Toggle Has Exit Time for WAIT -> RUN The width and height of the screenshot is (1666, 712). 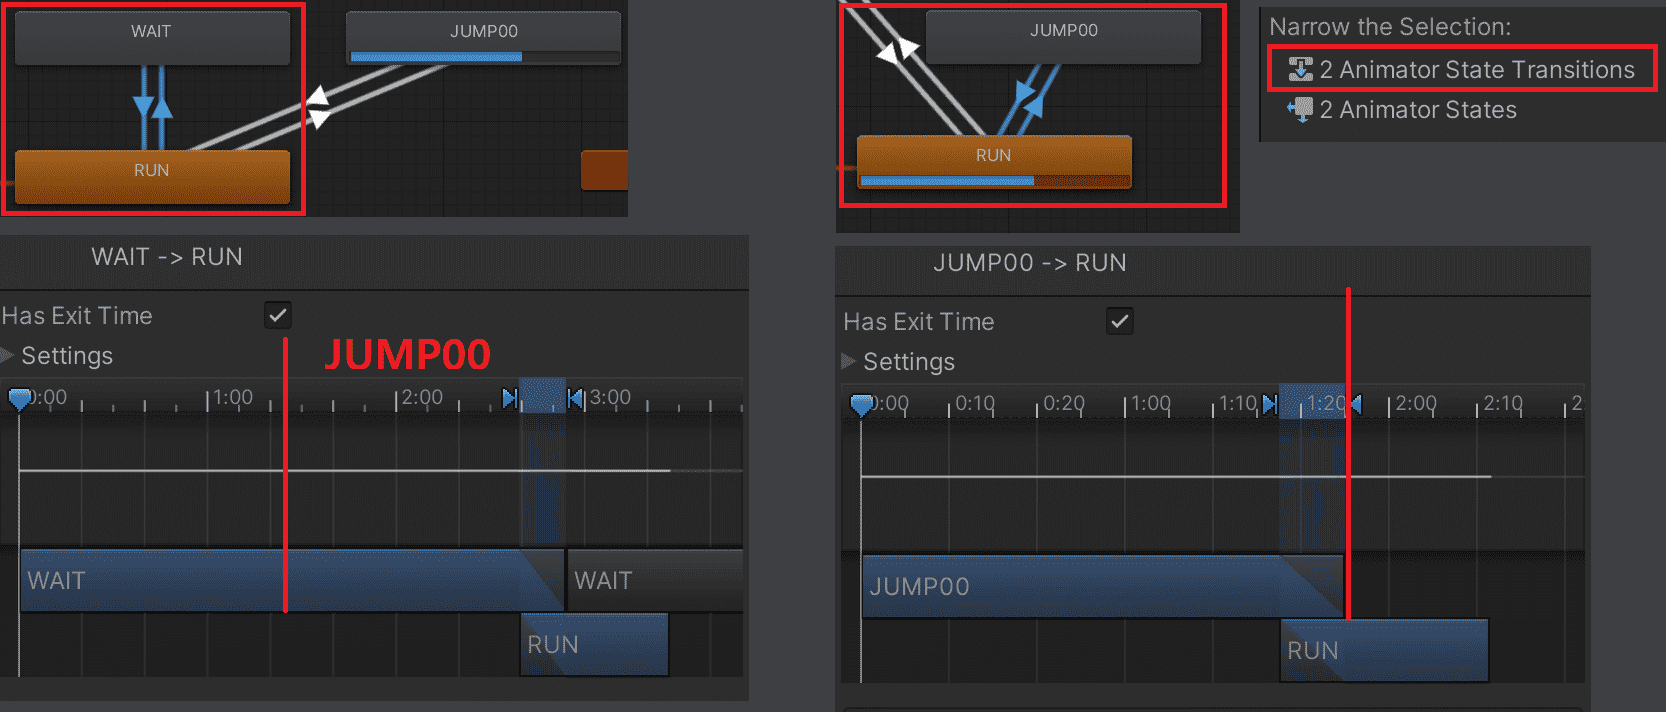[278, 316]
